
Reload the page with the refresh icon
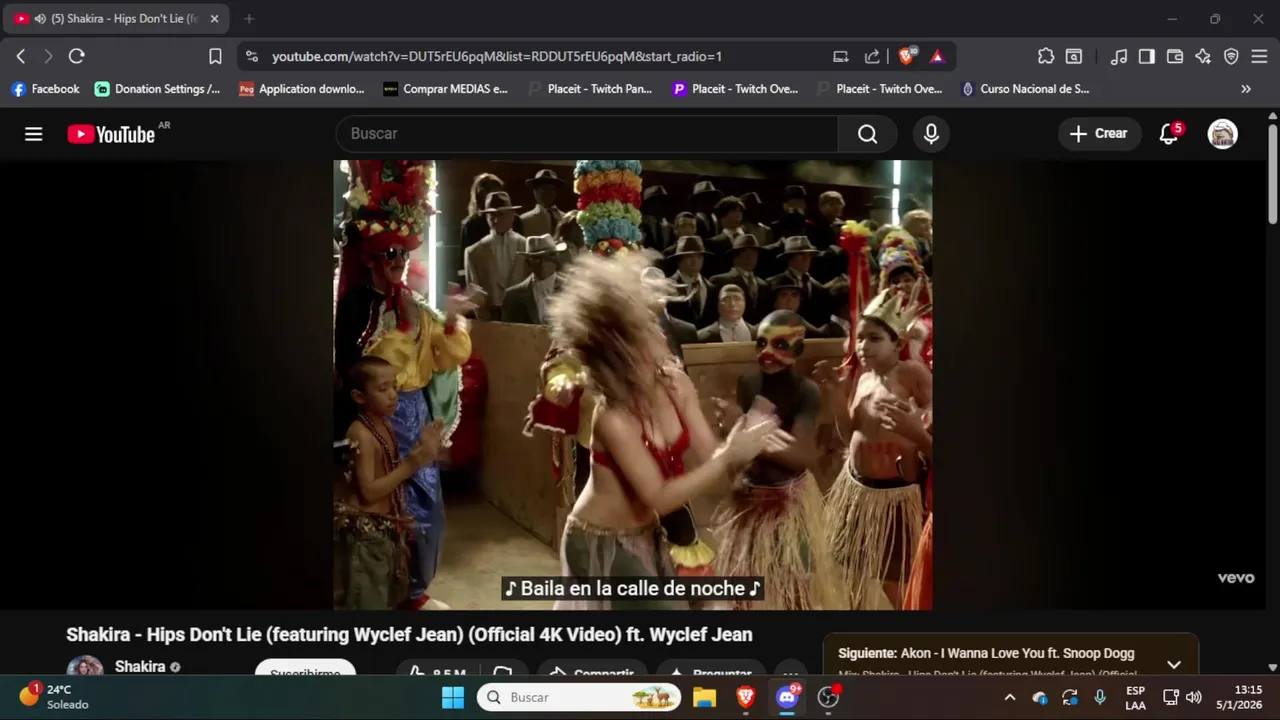point(77,57)
